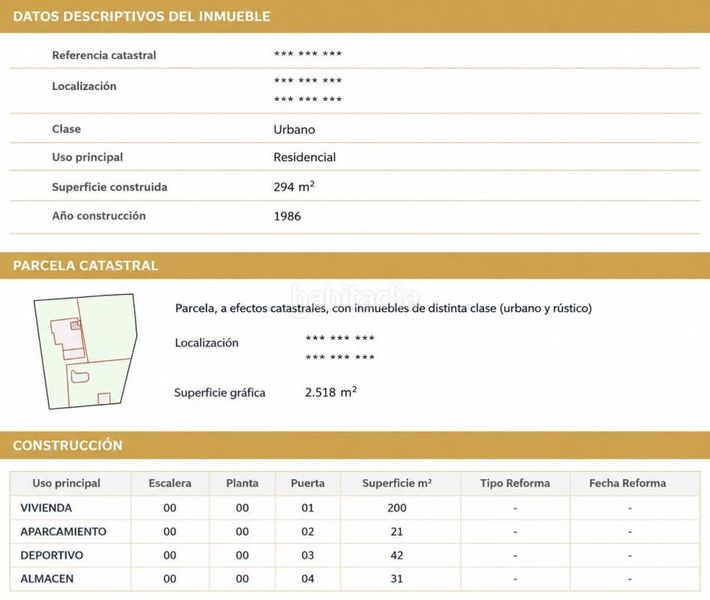Click the 'Superficie construida' label
Screen dimensions: 710x600
tap(110, 187)
